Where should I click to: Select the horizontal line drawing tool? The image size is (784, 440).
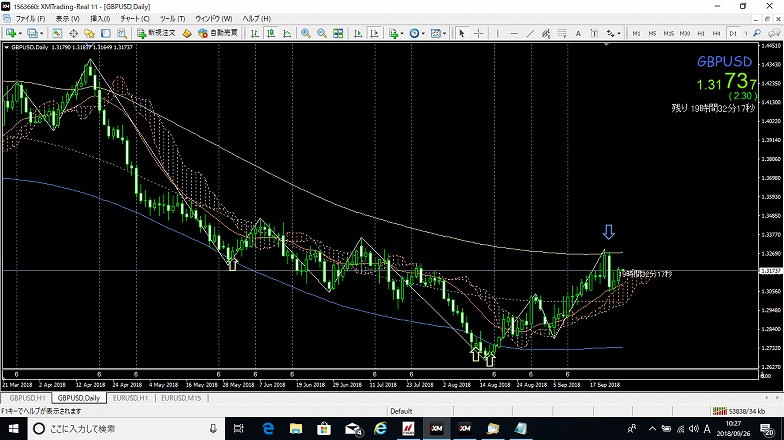(511, 33)
